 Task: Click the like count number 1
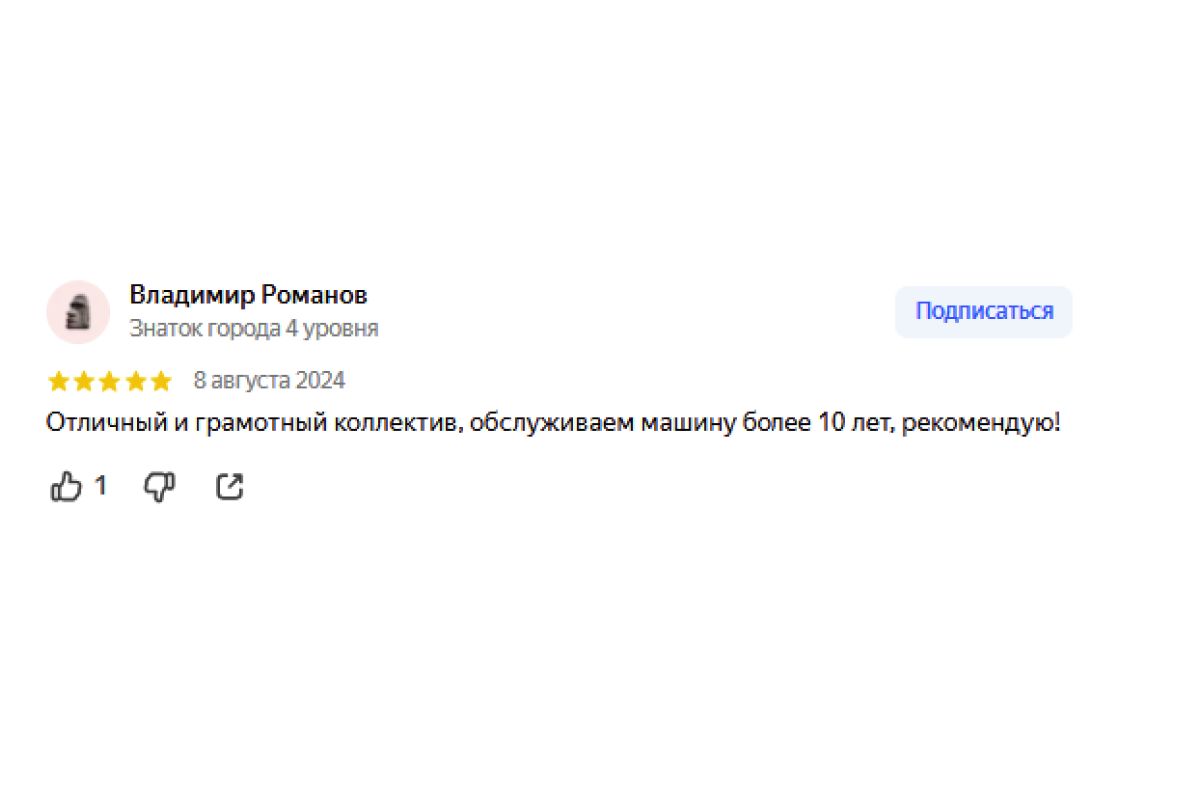100,487
